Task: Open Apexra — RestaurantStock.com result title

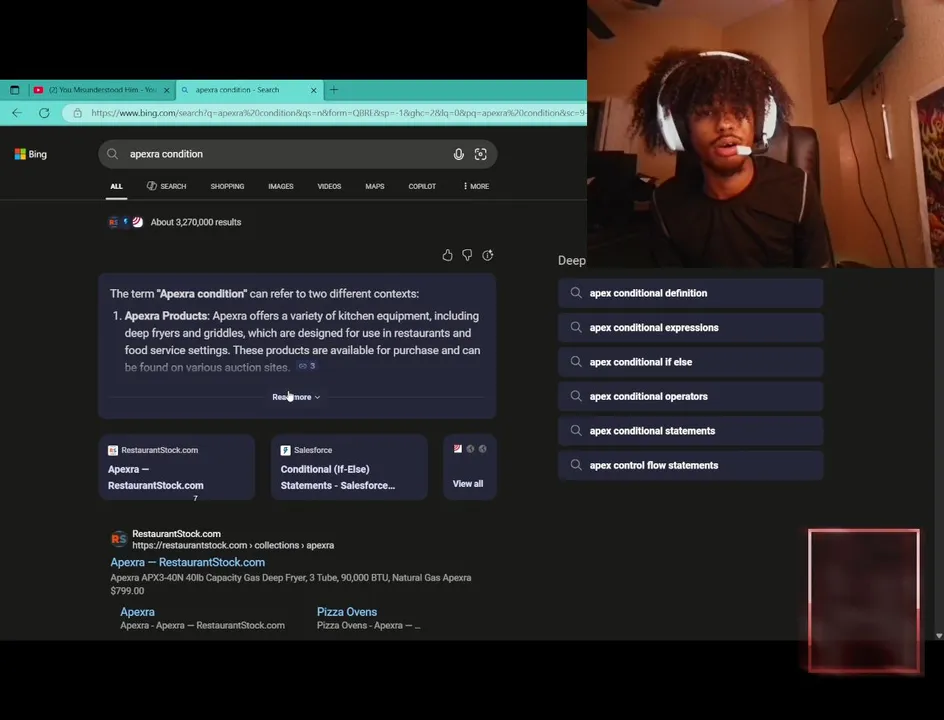Action: coord(188,562)
